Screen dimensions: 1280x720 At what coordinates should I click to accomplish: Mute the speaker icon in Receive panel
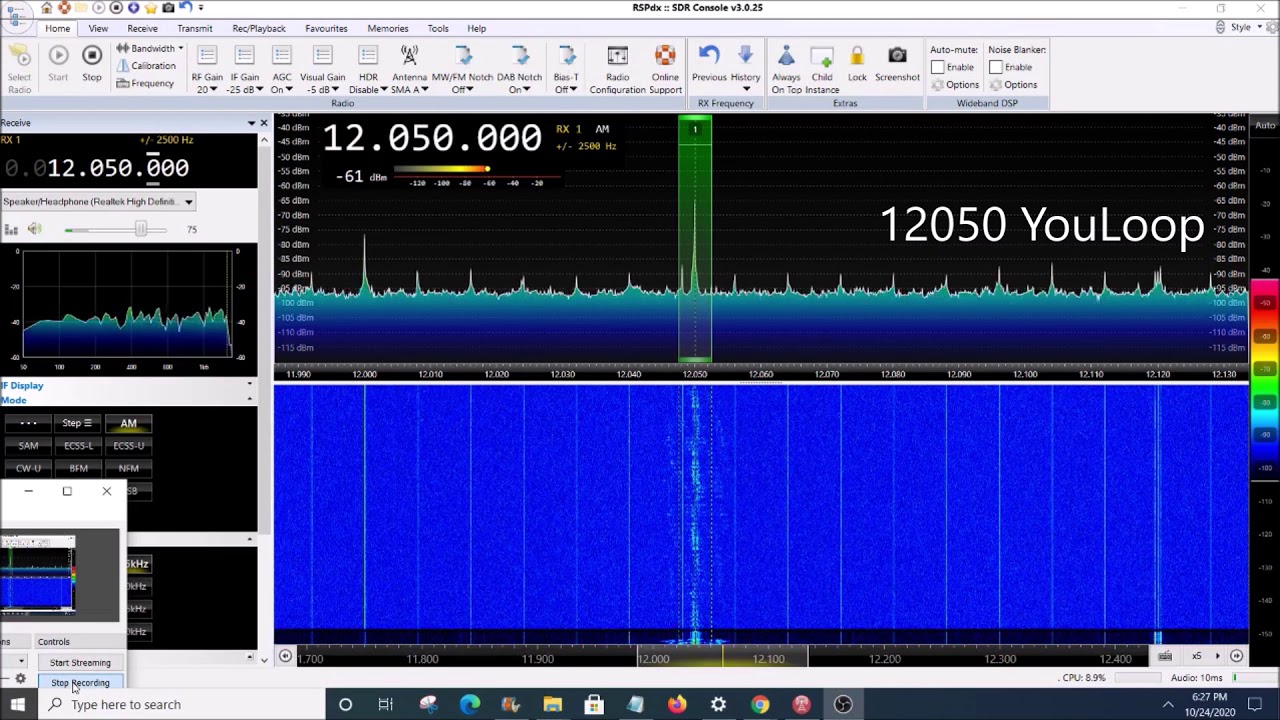(x=35, y=230)
